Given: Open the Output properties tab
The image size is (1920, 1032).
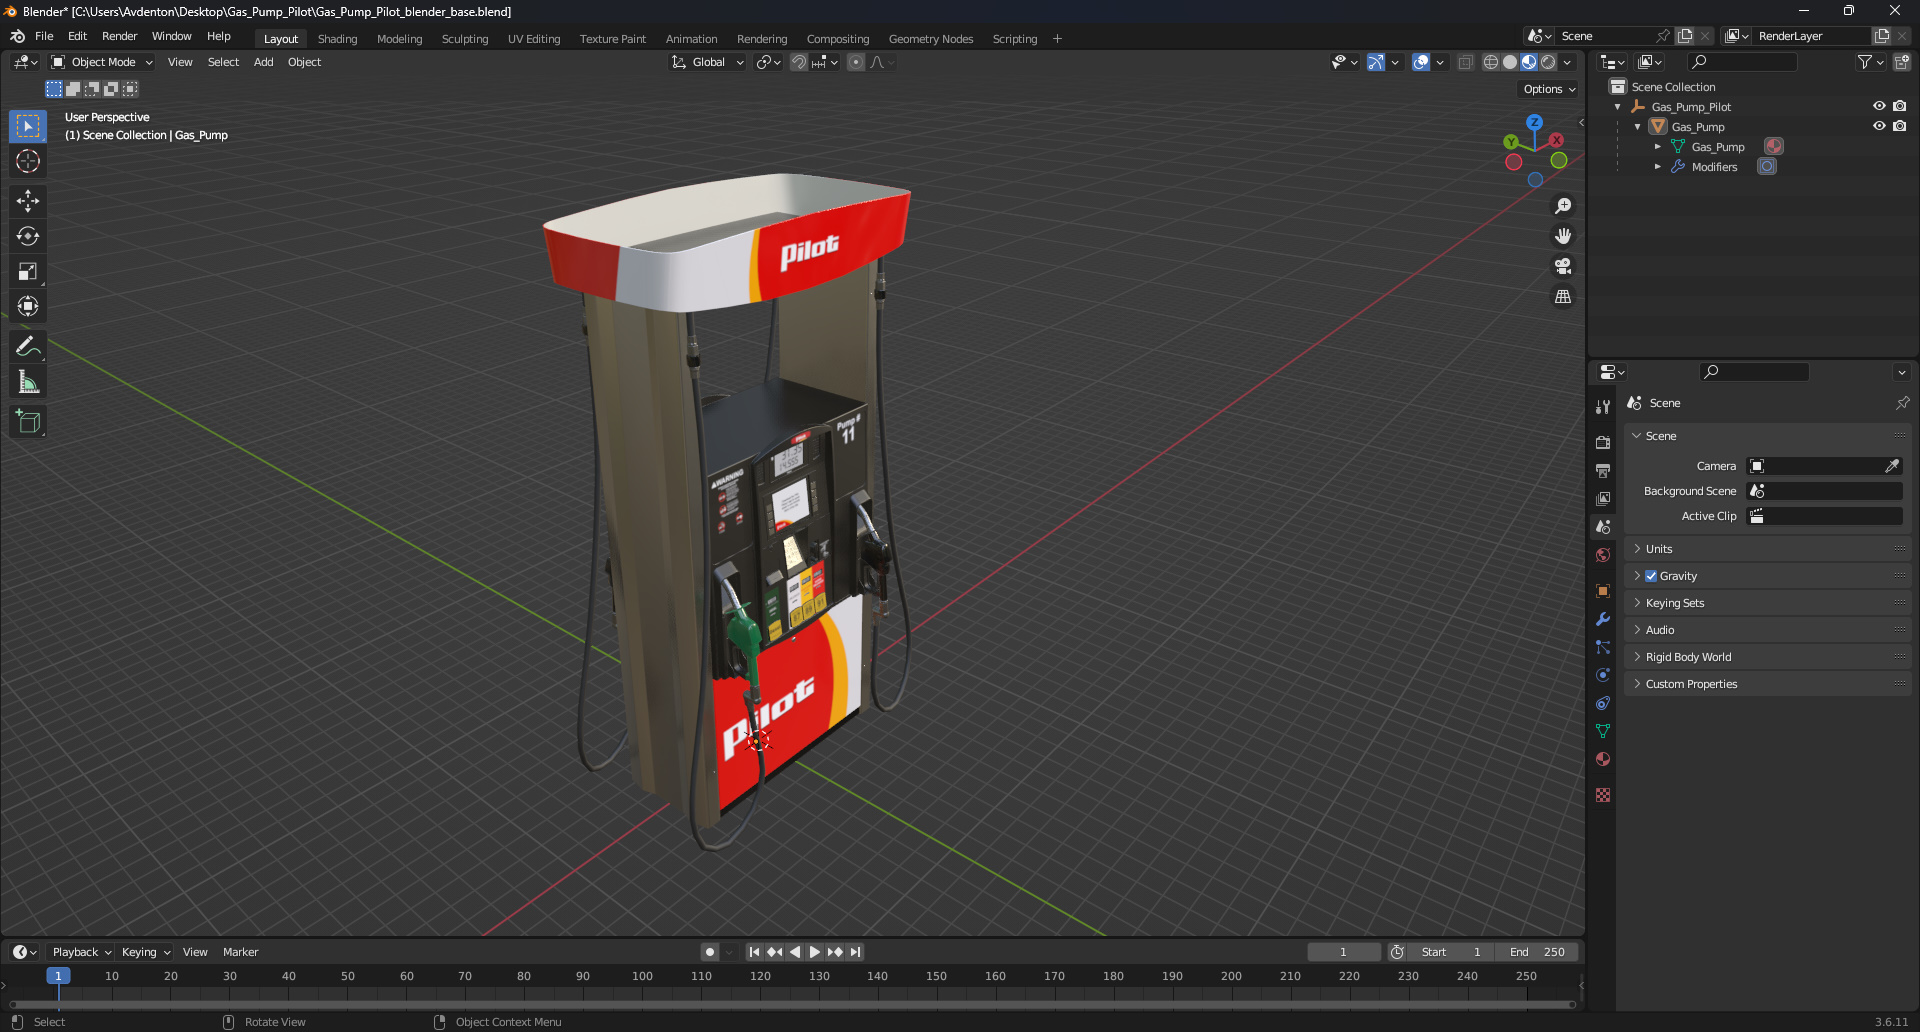Looking at the screenshot, I should coord(1603,470).
